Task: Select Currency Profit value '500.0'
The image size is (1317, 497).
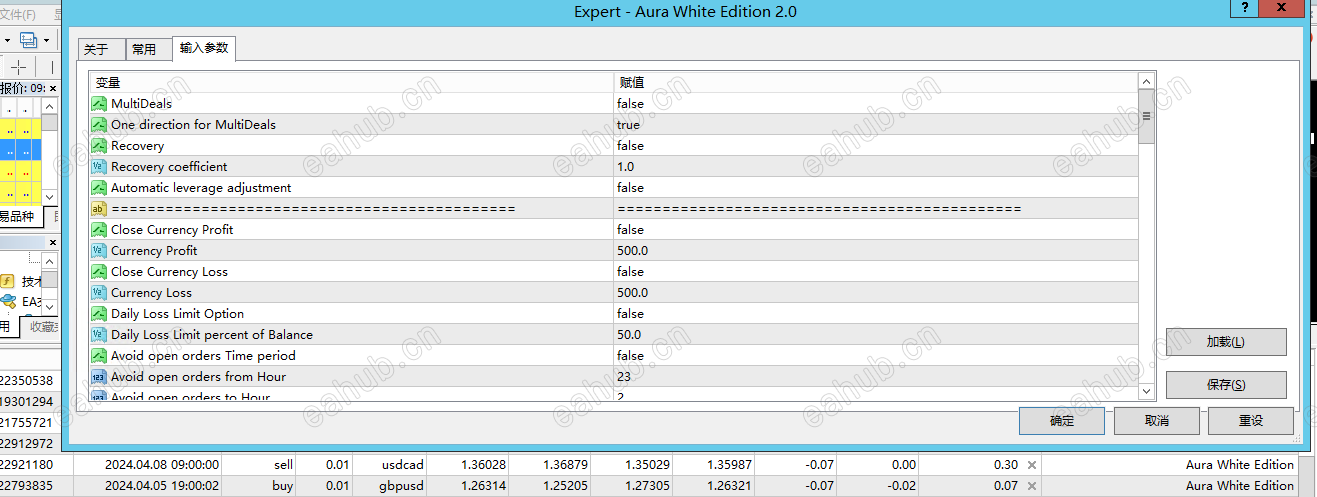Action: tap(632, 251)
